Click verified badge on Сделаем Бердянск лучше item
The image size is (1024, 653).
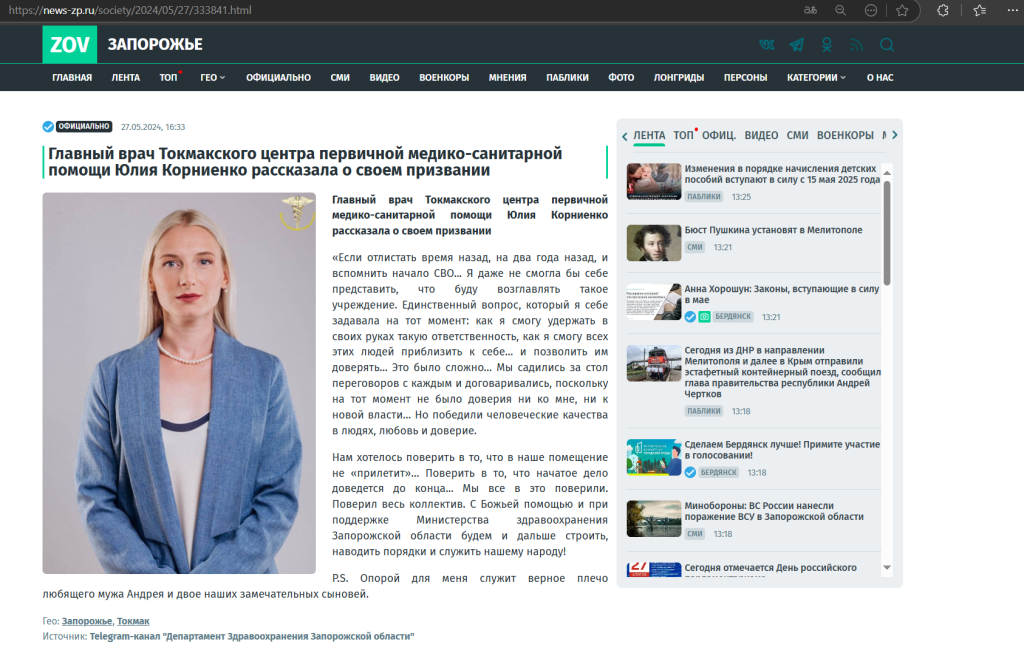(690, 472)
